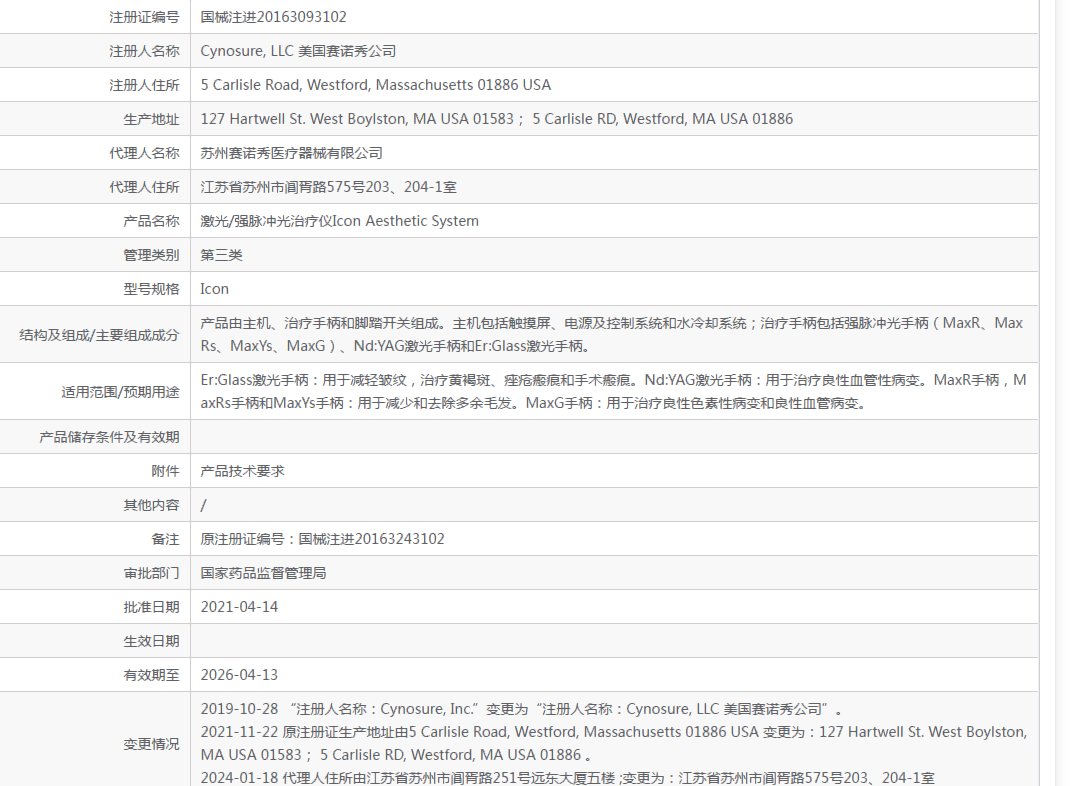Click the 附件 label
The image size is (1070, 786).
(x=165, y=471)
